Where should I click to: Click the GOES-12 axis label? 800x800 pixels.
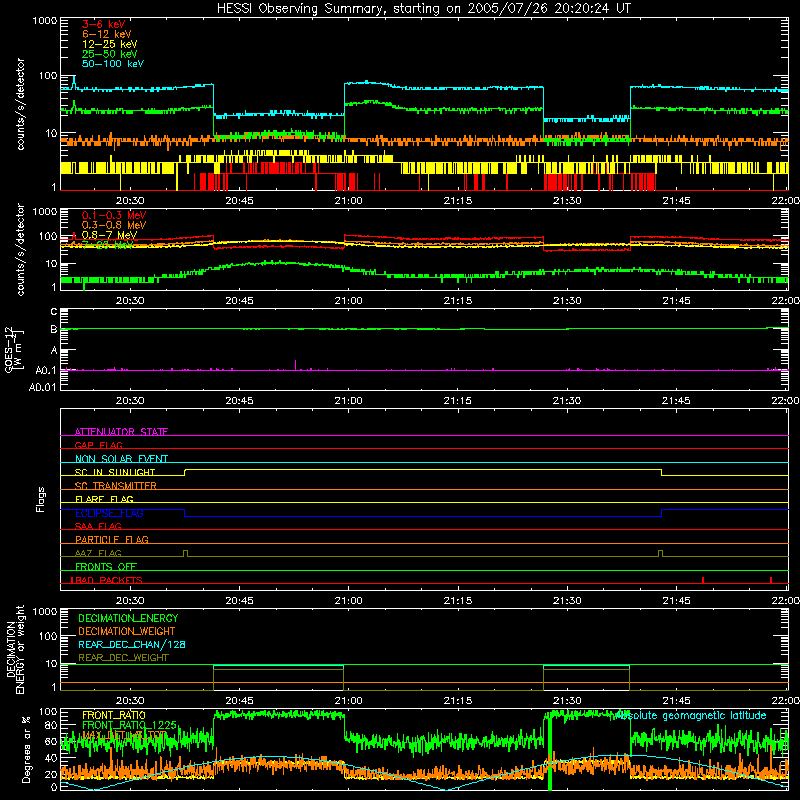[14, 350]
